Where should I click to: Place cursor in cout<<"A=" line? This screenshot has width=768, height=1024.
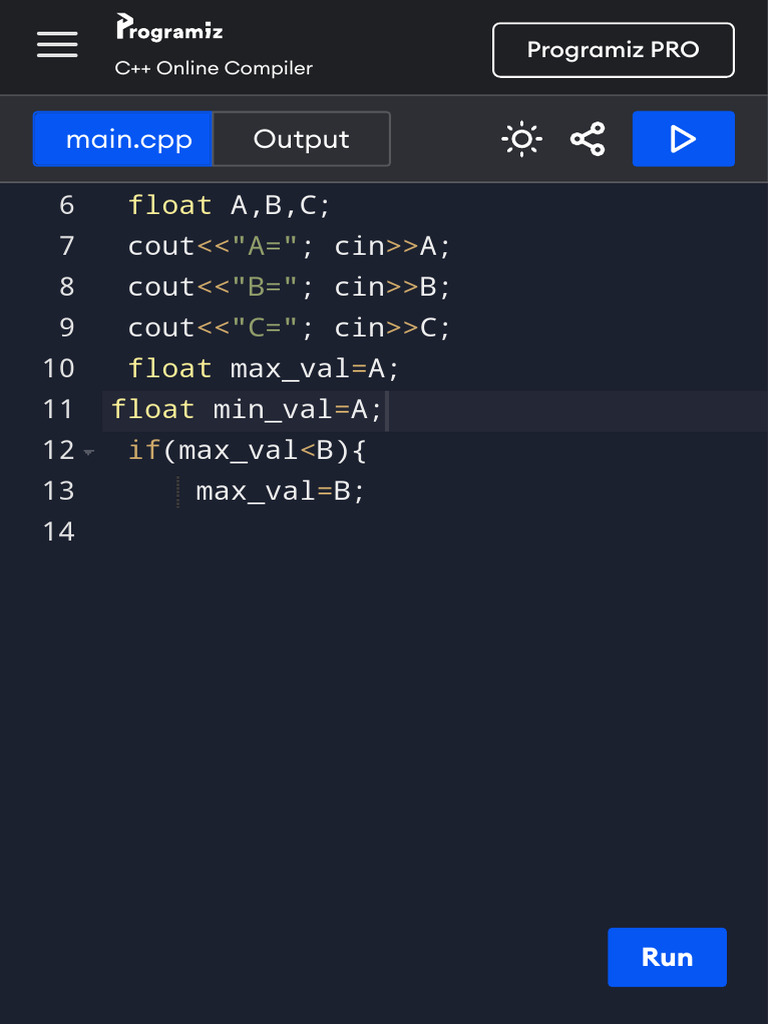pyautogui.click(x=289, y=247)
